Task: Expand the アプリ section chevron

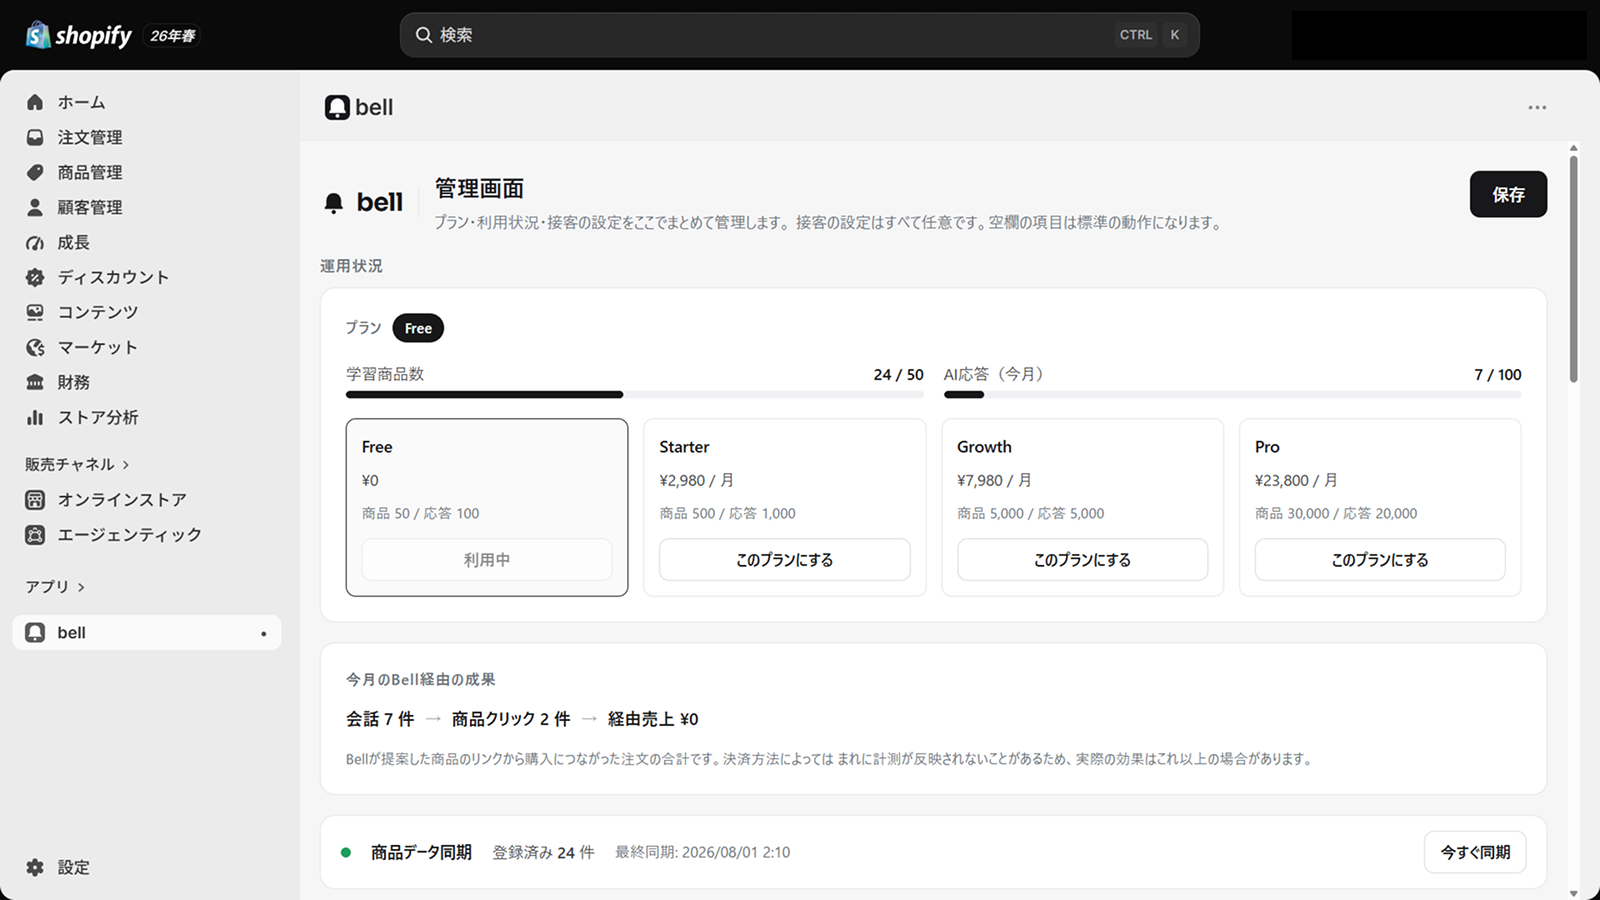Action: click(x=81, y=587)
